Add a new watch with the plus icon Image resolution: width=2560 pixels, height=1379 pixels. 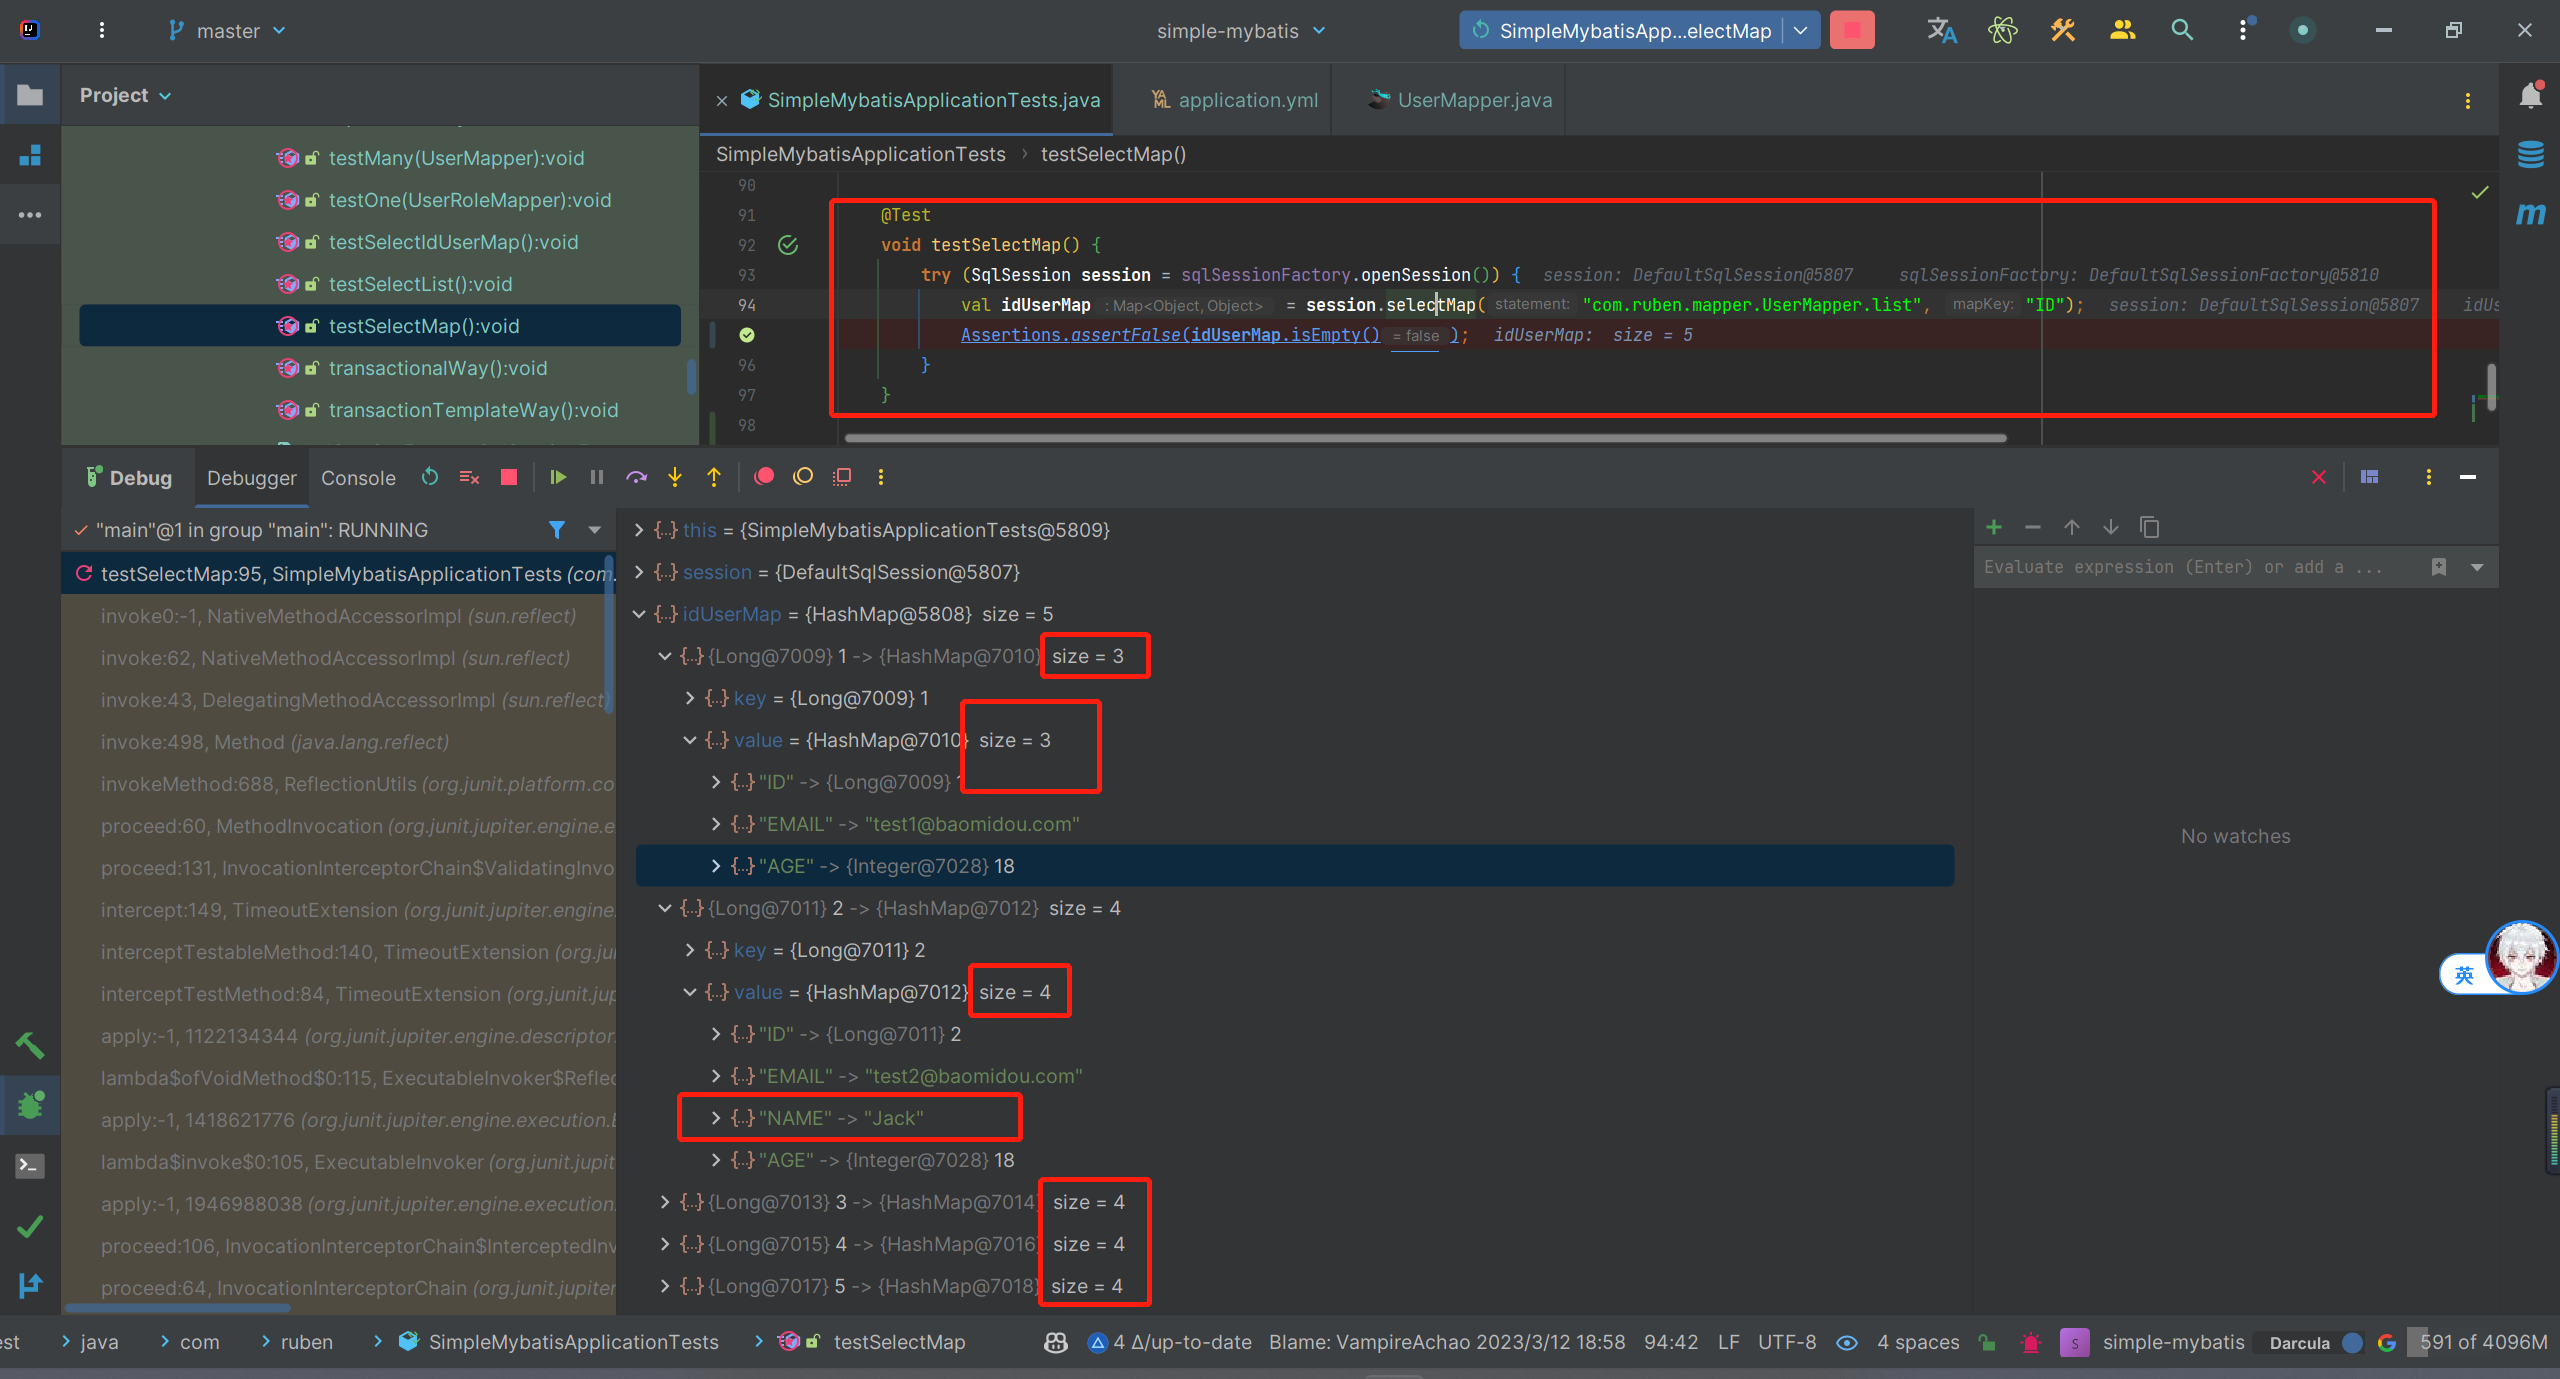click(x=1994, y=527)
